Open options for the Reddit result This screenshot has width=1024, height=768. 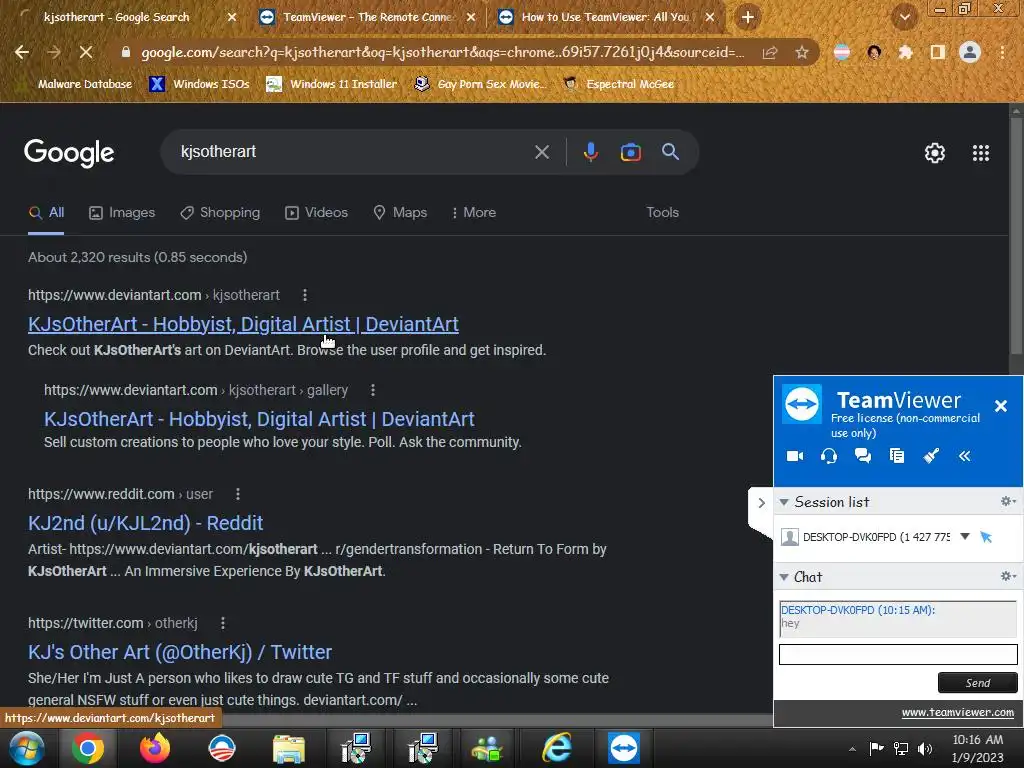pyautogui.click(x=238, y=494)
